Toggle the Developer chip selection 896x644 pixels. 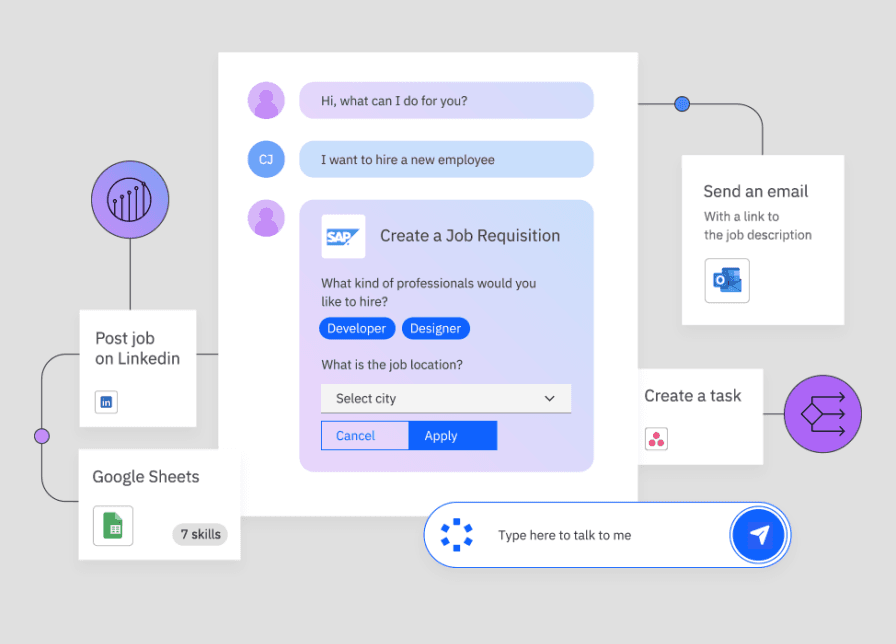(357, 328)
